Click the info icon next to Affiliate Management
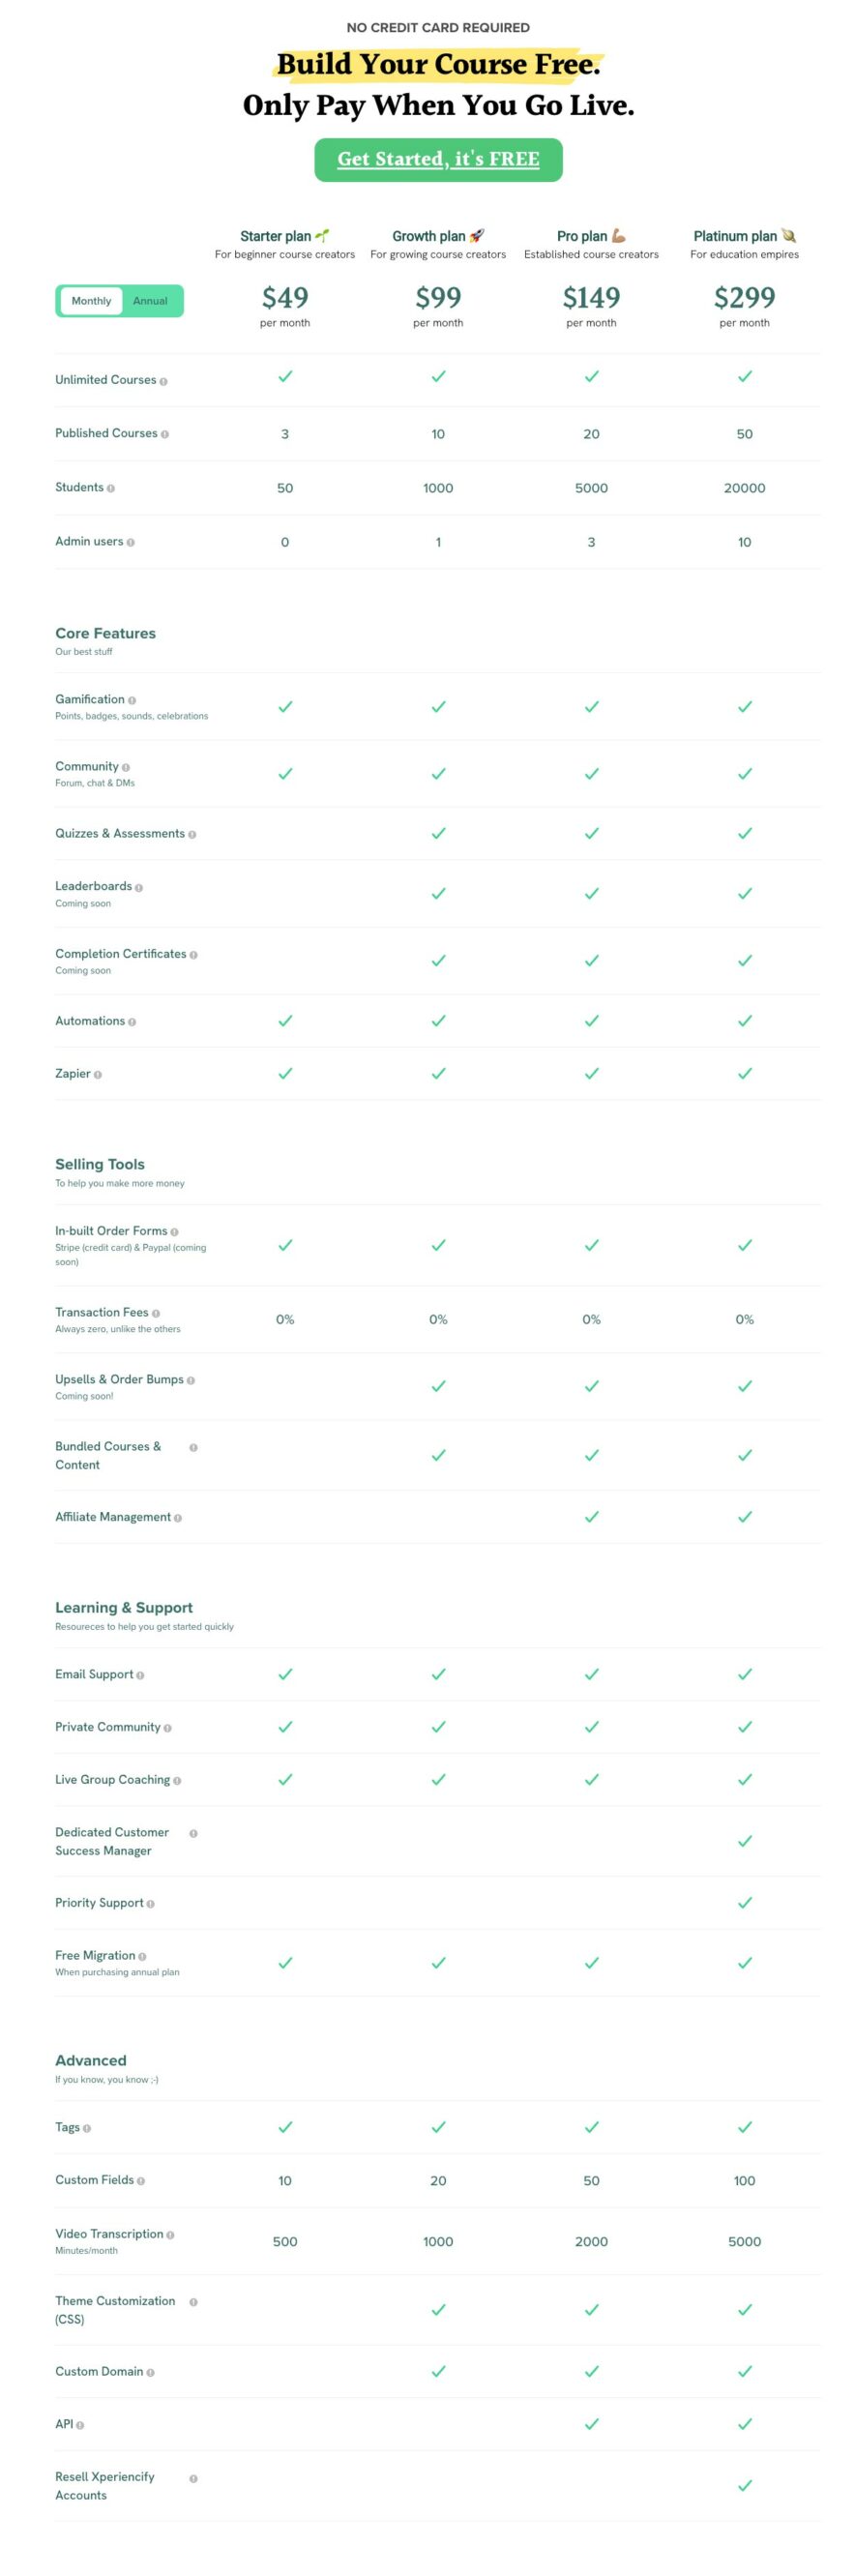The image size is (855, 2576). click(178, 1518)
